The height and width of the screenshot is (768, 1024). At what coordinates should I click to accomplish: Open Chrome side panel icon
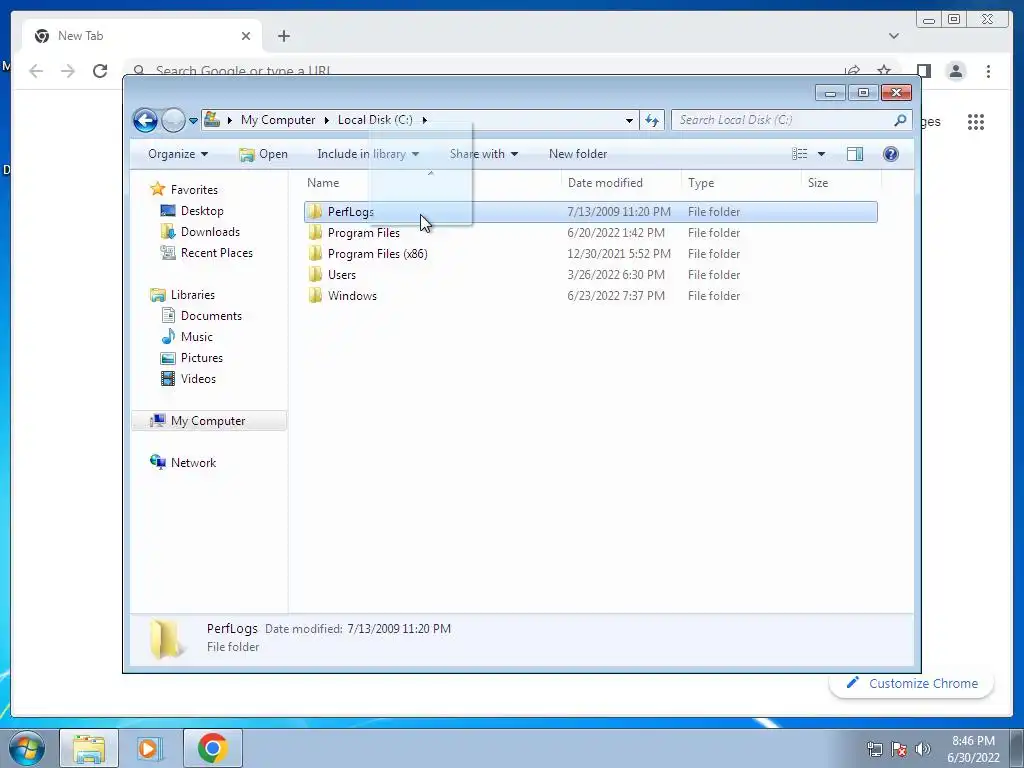[x=923, y=71]
